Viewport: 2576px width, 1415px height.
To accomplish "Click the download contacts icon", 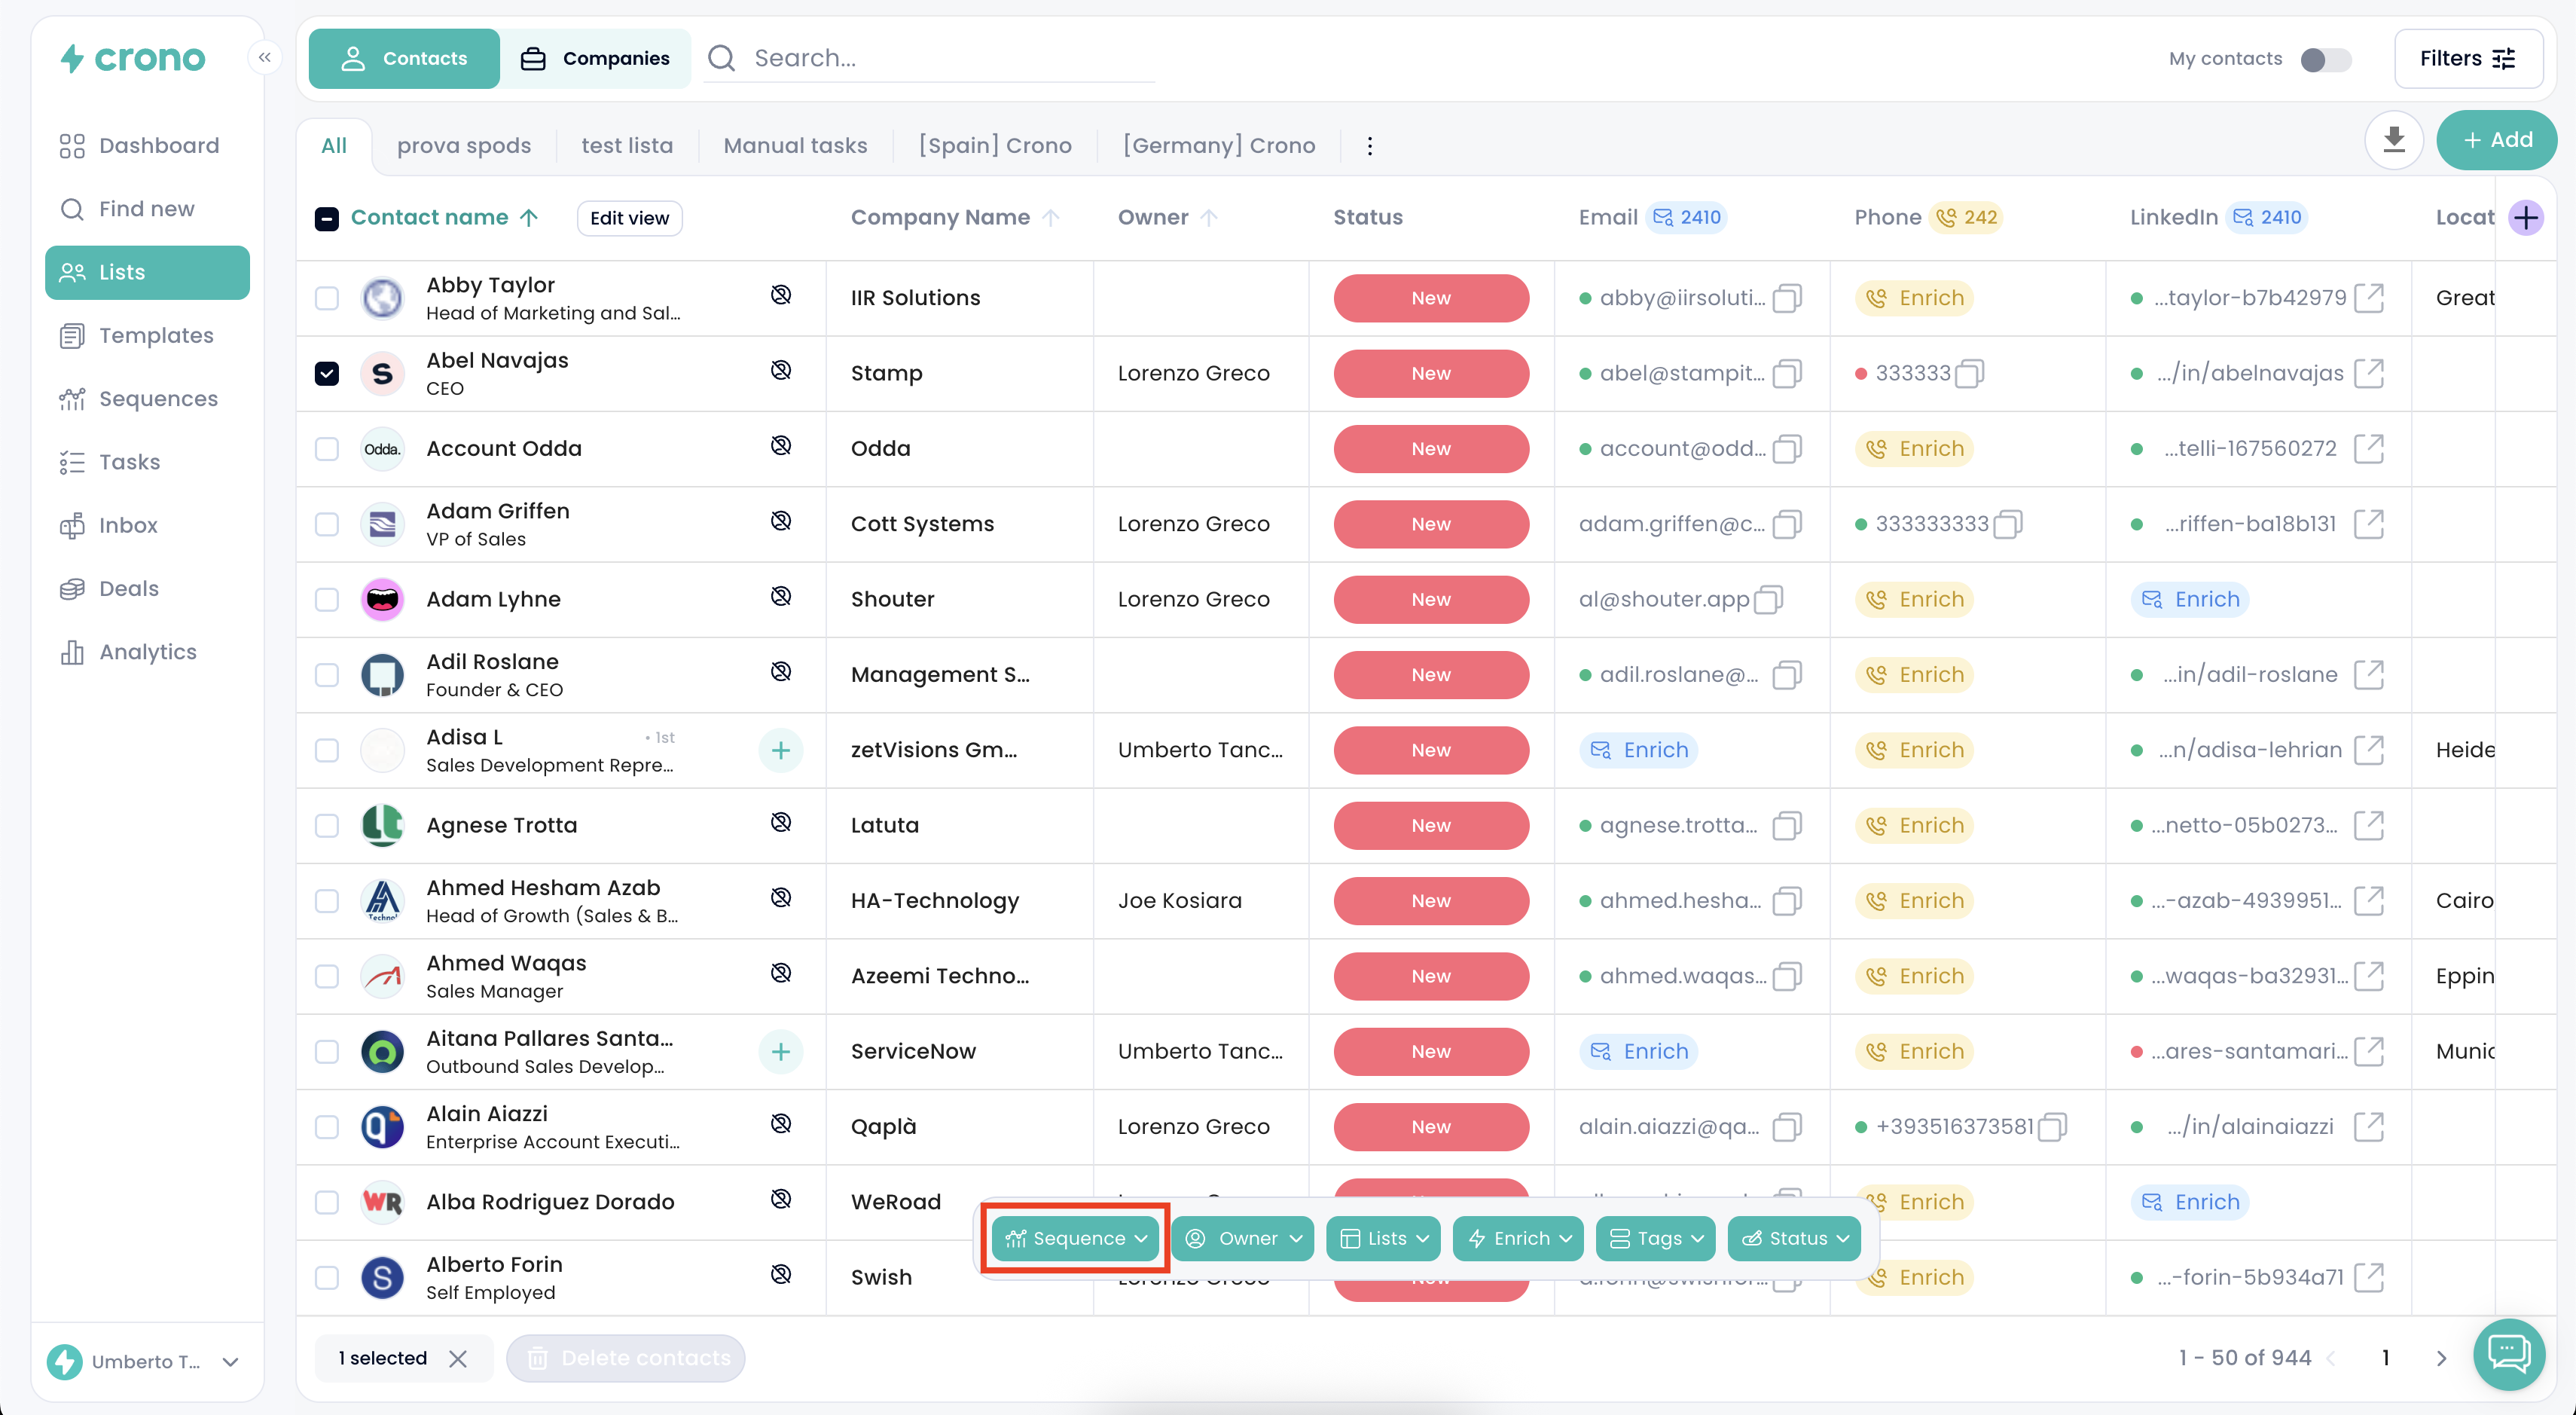I will pyautogui.click(x=2393, y=140).
